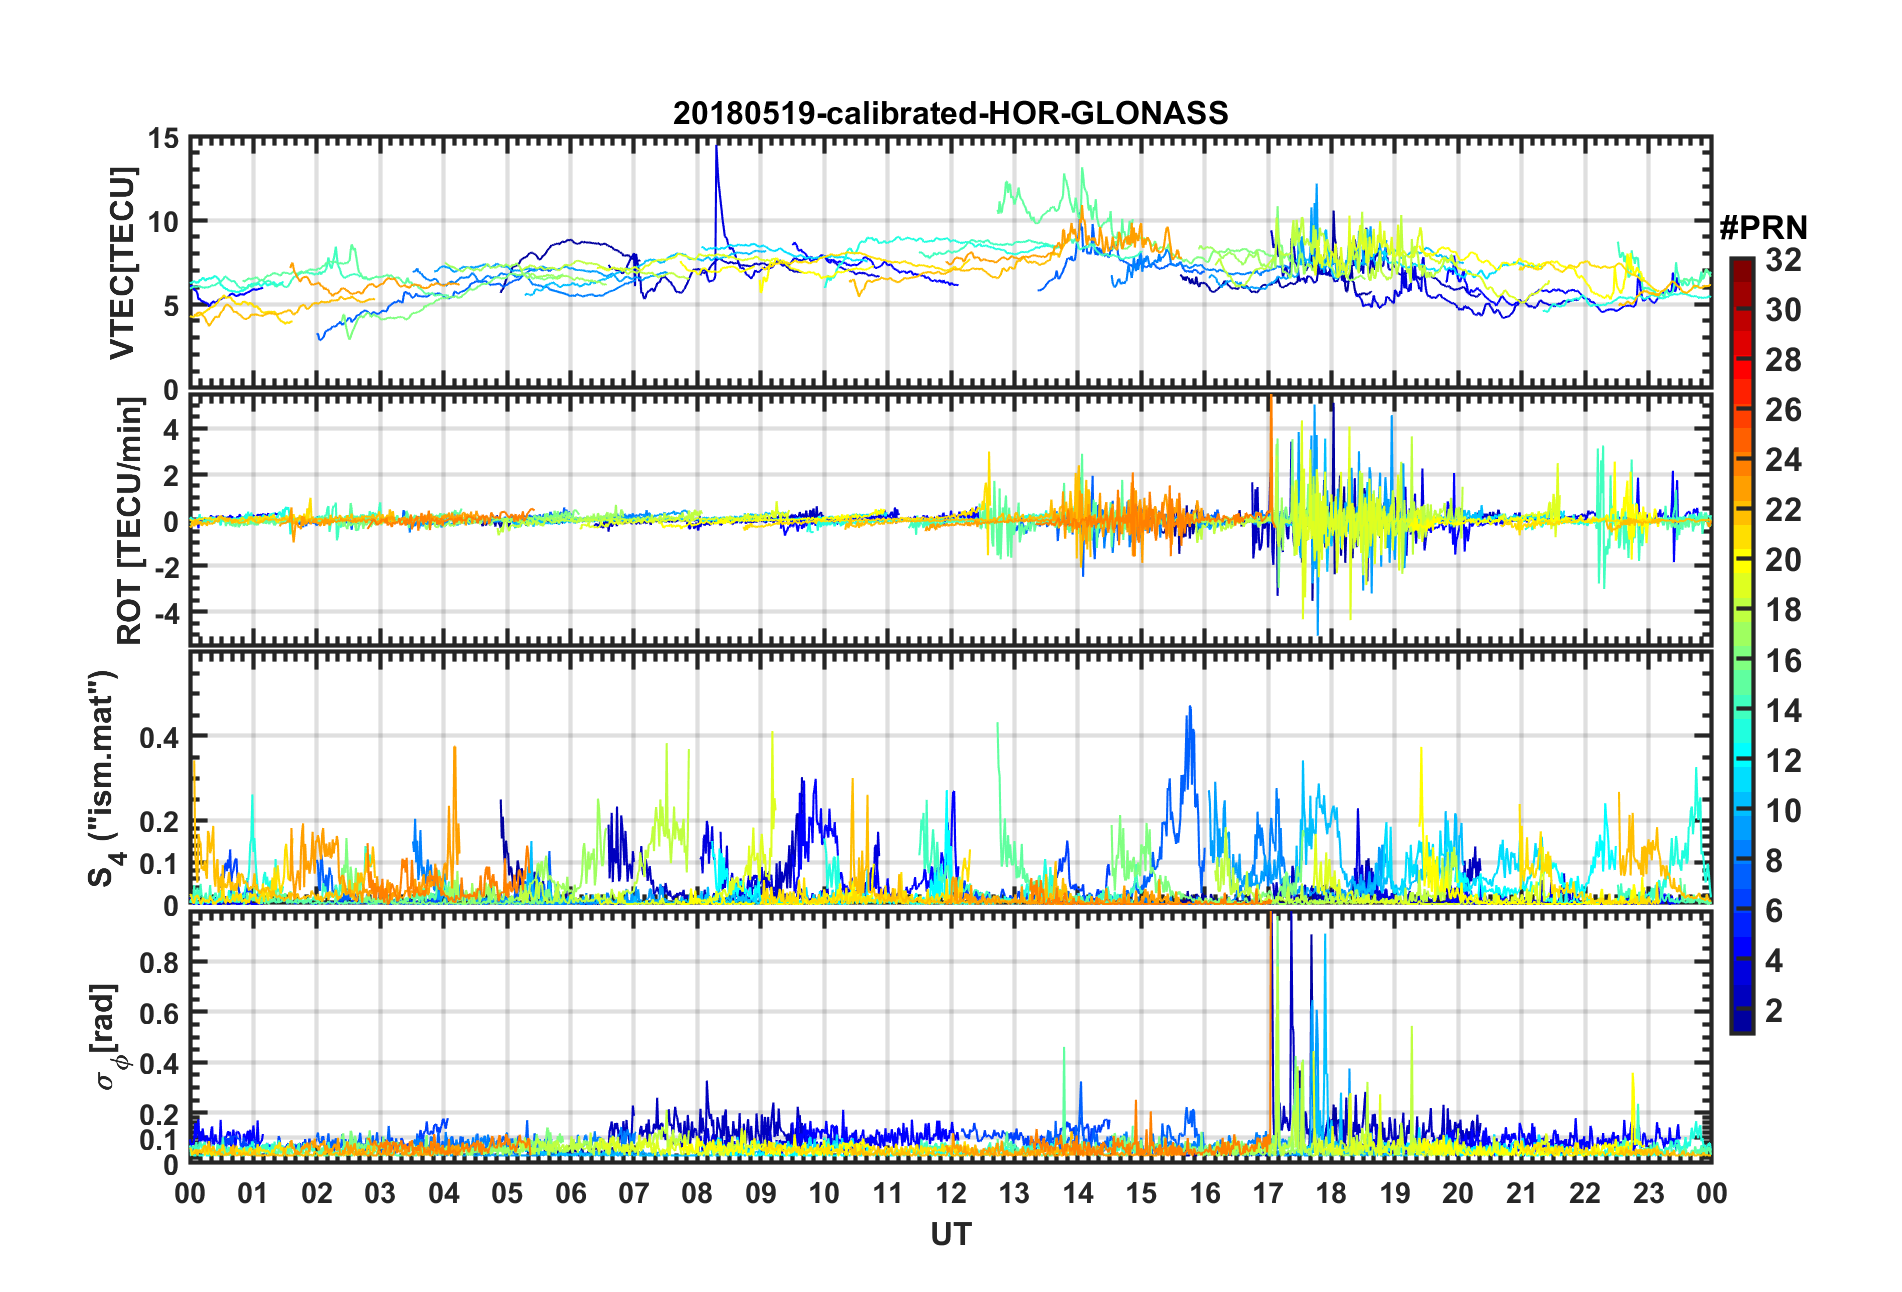1902x1292 pixels.
Task: Click the sigma-phi [rad] y-axis label
Action: coord(110,1037)
